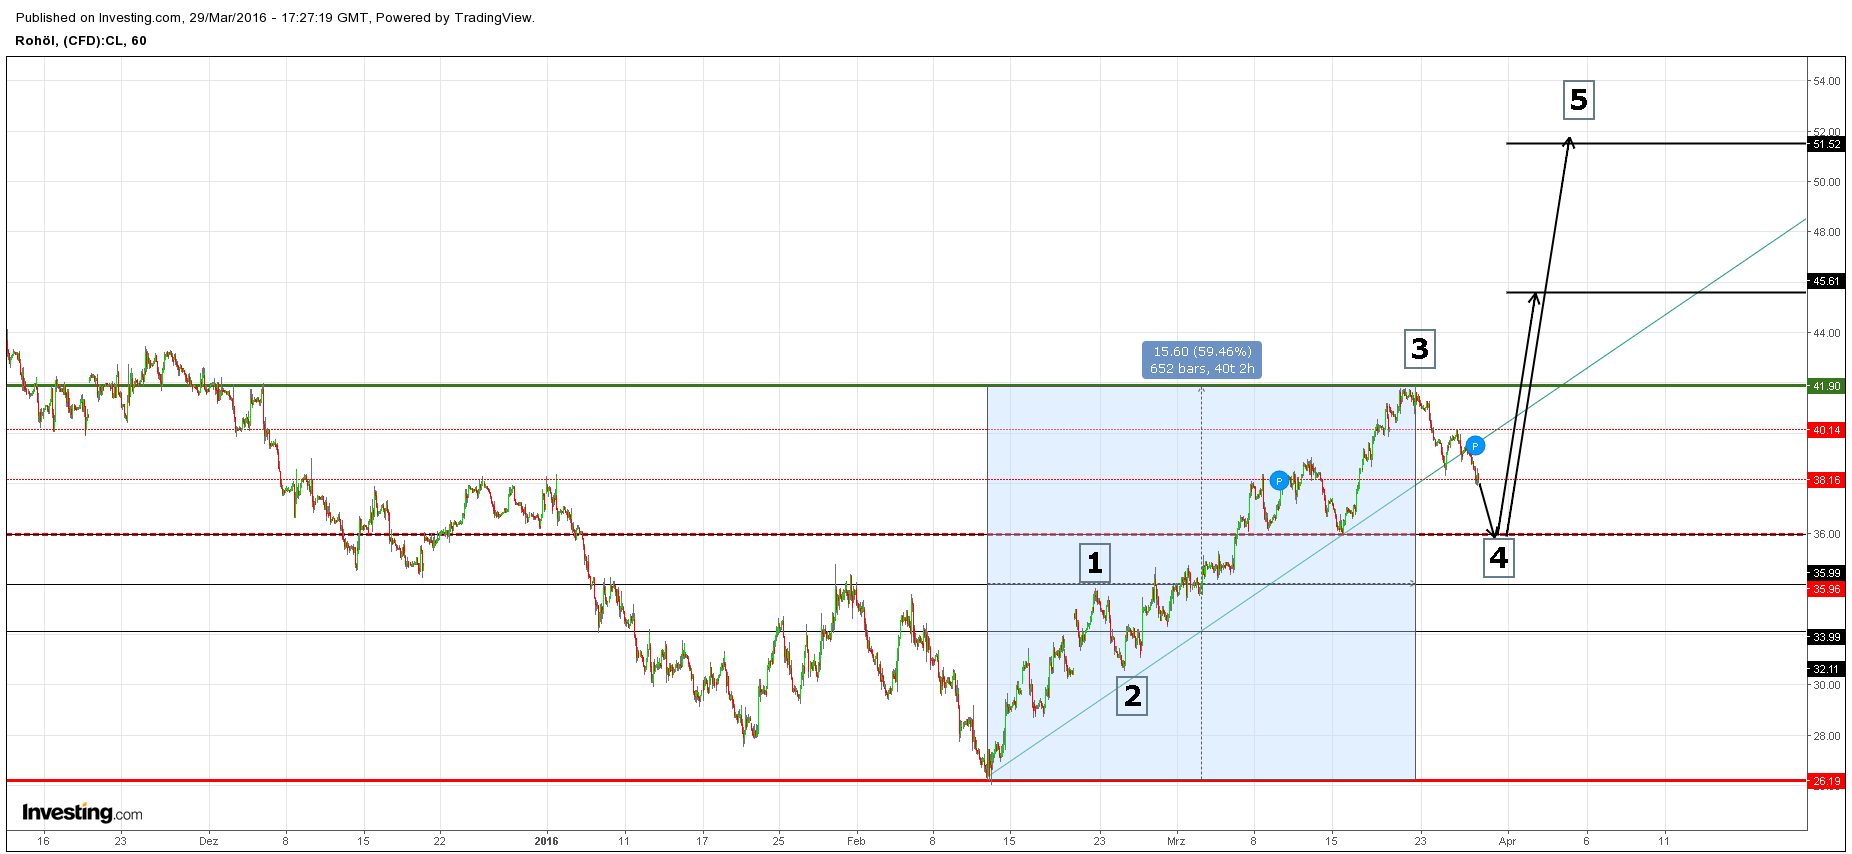The image size is (1852, 854).
Task: Click the 45.61 price target label
Action: coord(1826,281)
